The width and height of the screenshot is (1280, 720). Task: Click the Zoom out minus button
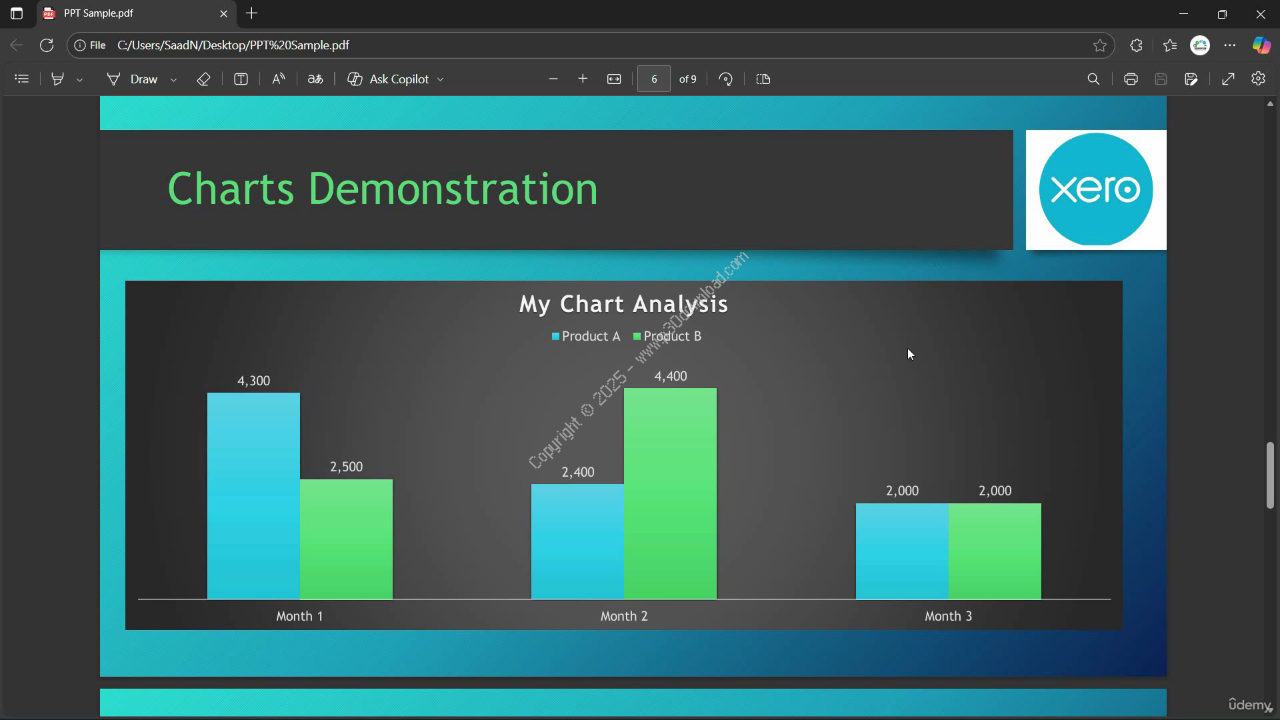(553, 79)
